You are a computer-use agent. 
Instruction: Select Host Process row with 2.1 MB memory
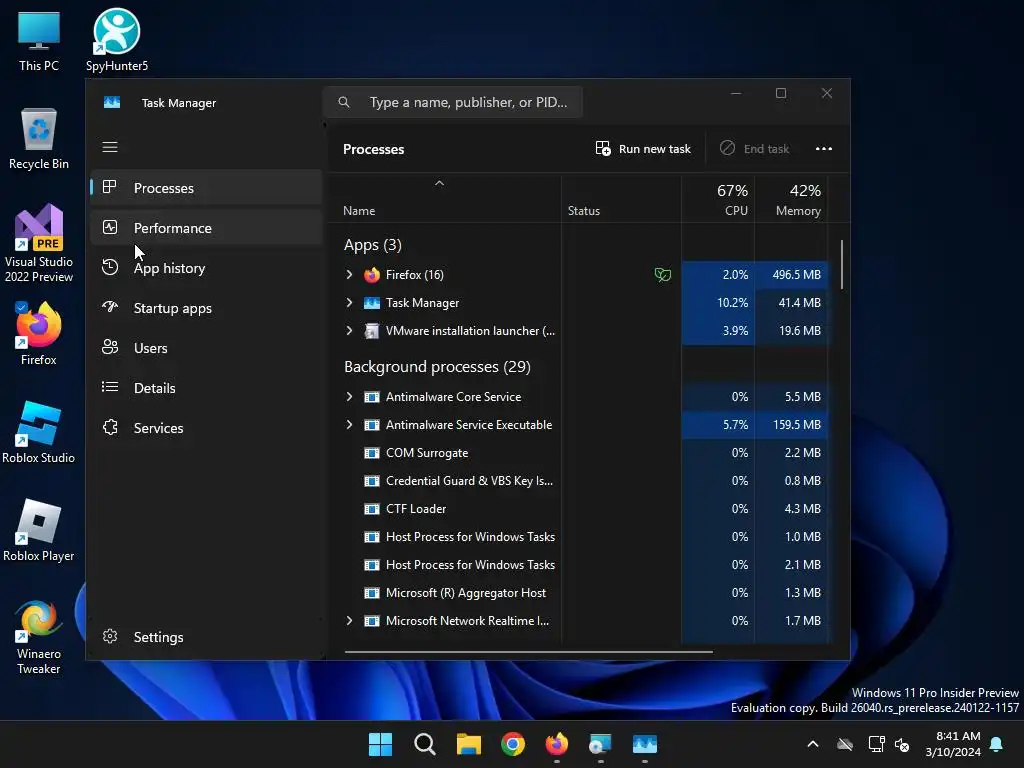[x=578, y=565]
